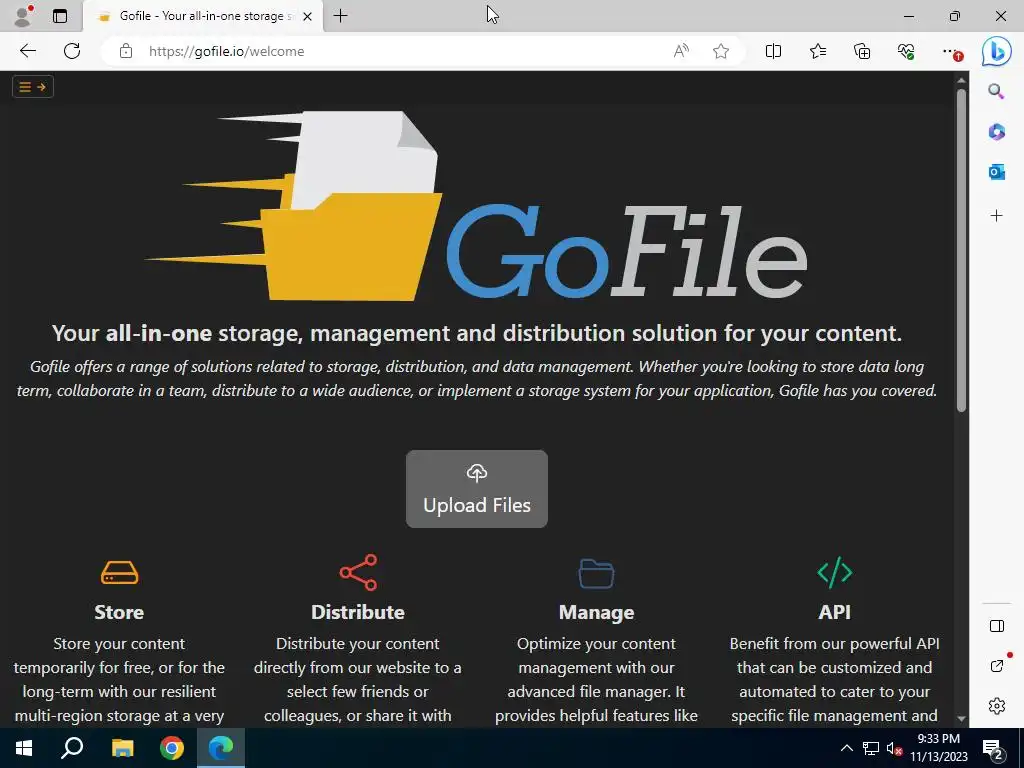Open split screen icon in toolbar
The image size is (1024, 768).
[773, 51]
